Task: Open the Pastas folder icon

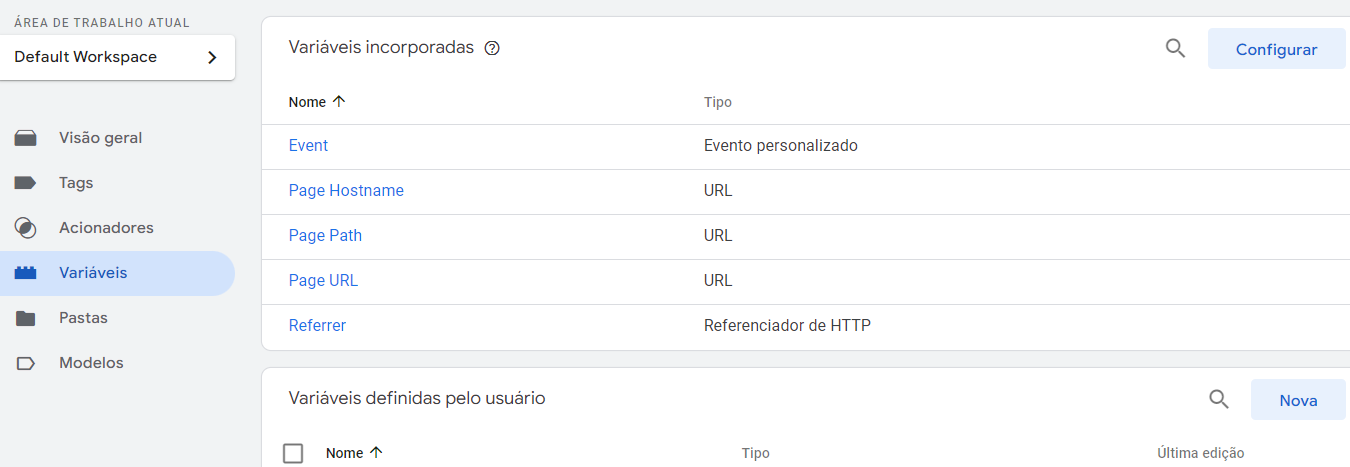Action: pyautogui.click(x=26, y=318)
